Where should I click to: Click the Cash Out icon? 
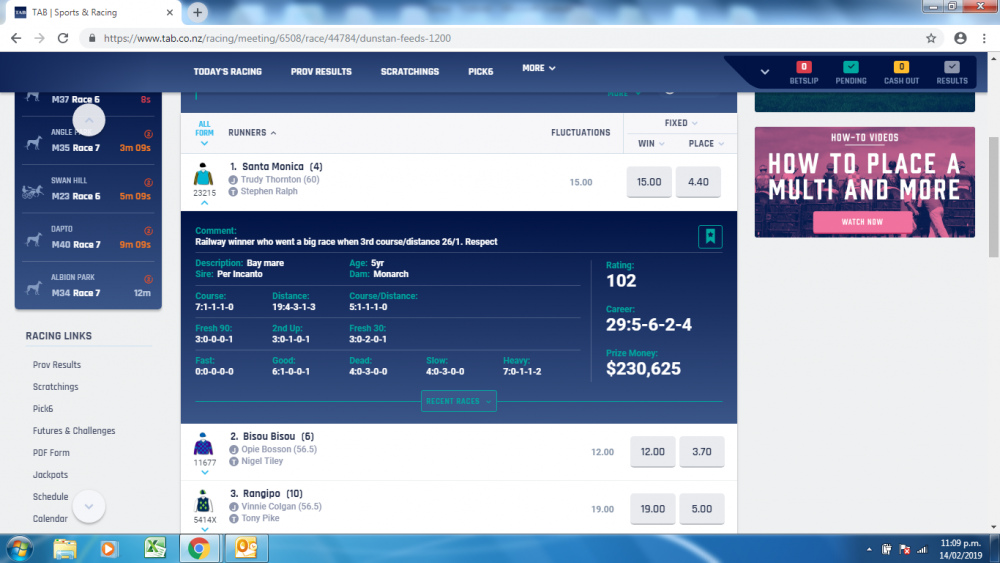tap(901, 72)
